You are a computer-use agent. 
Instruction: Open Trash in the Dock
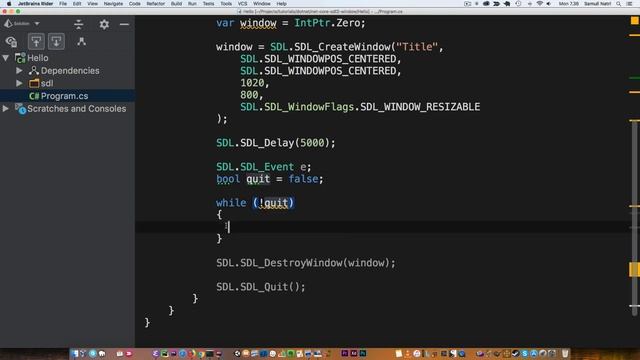(x=565, y=353)
